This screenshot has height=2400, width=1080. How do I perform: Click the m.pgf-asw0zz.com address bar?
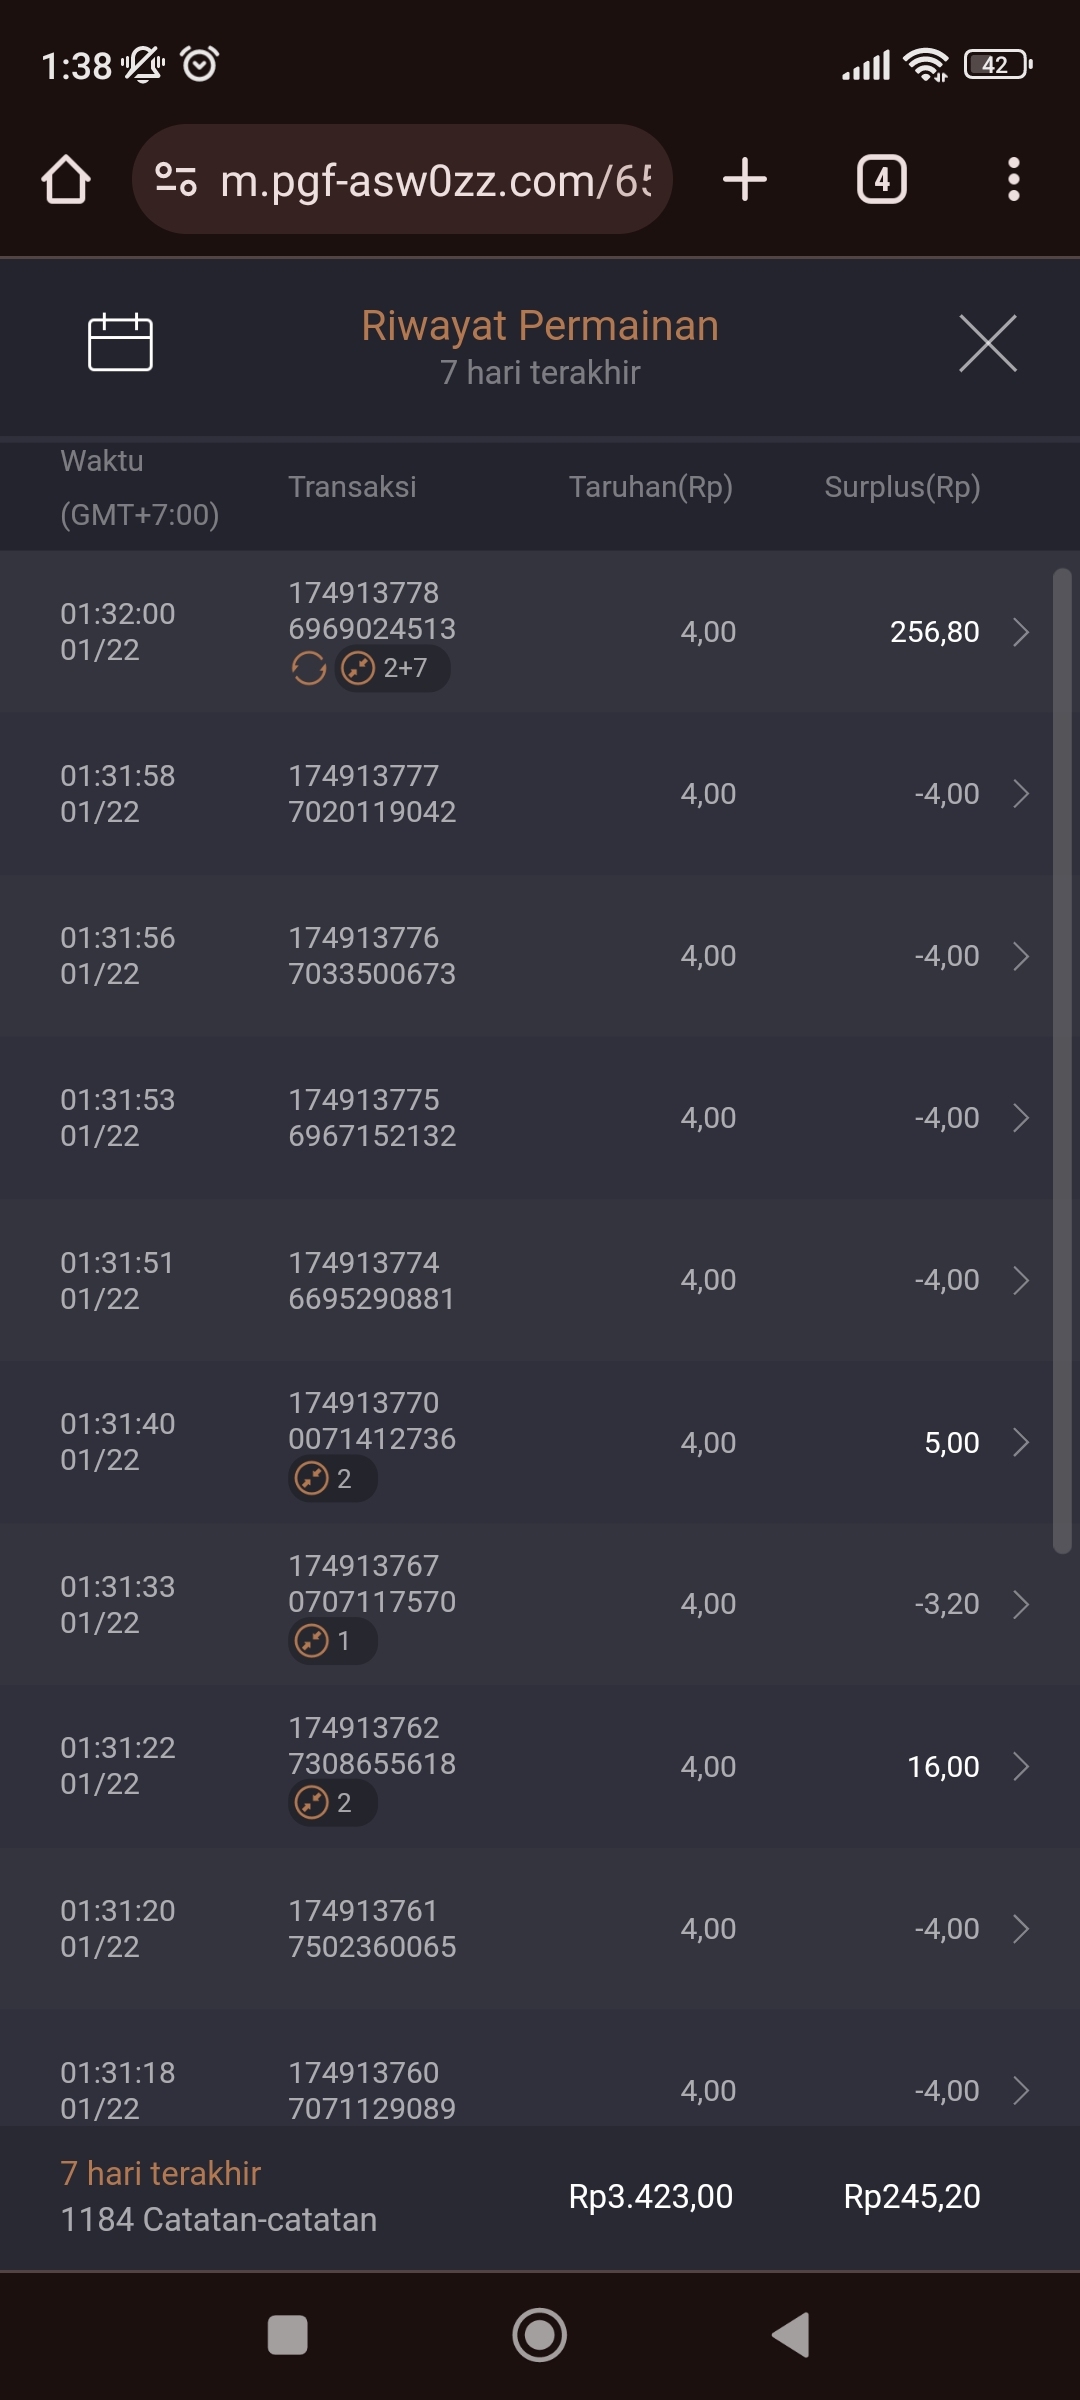pos(435,180)
